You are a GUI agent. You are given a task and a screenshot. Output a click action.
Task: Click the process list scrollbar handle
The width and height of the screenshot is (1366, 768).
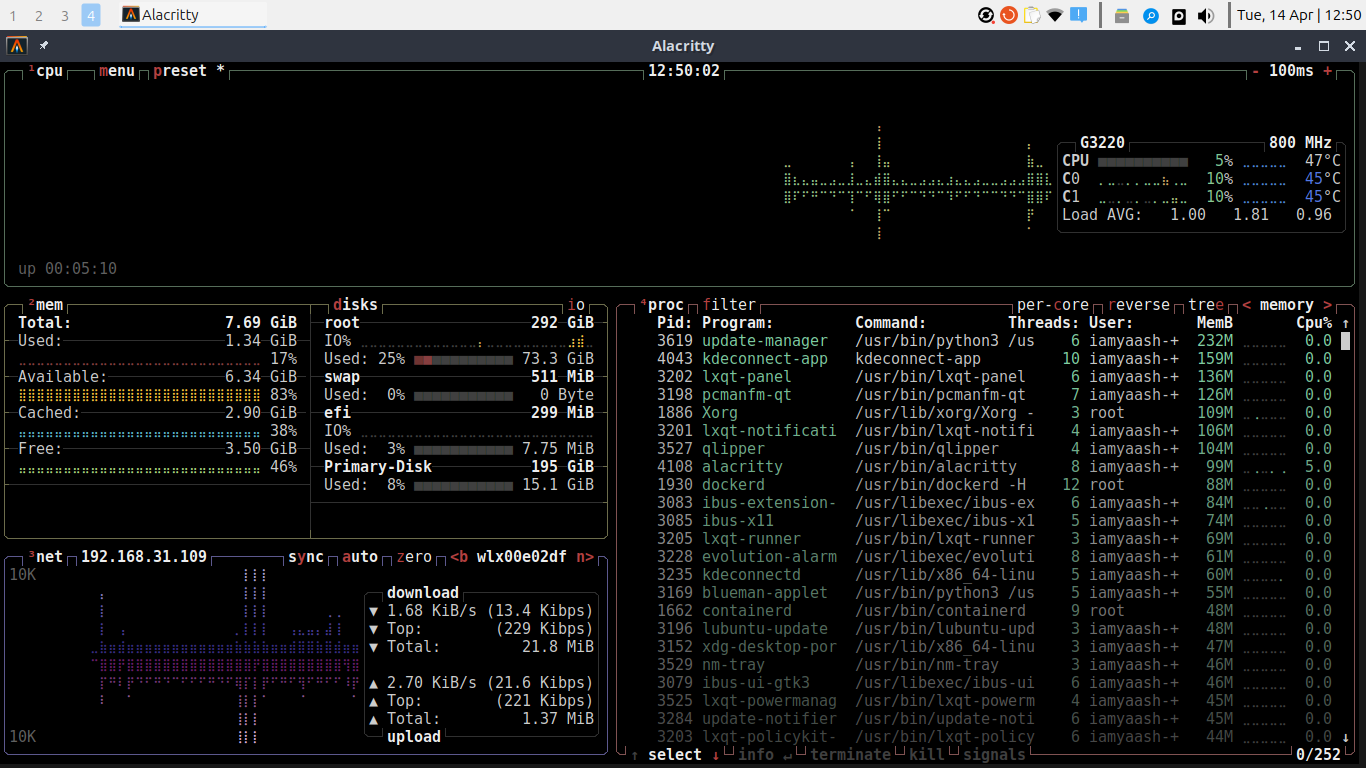pos(1346,341)
